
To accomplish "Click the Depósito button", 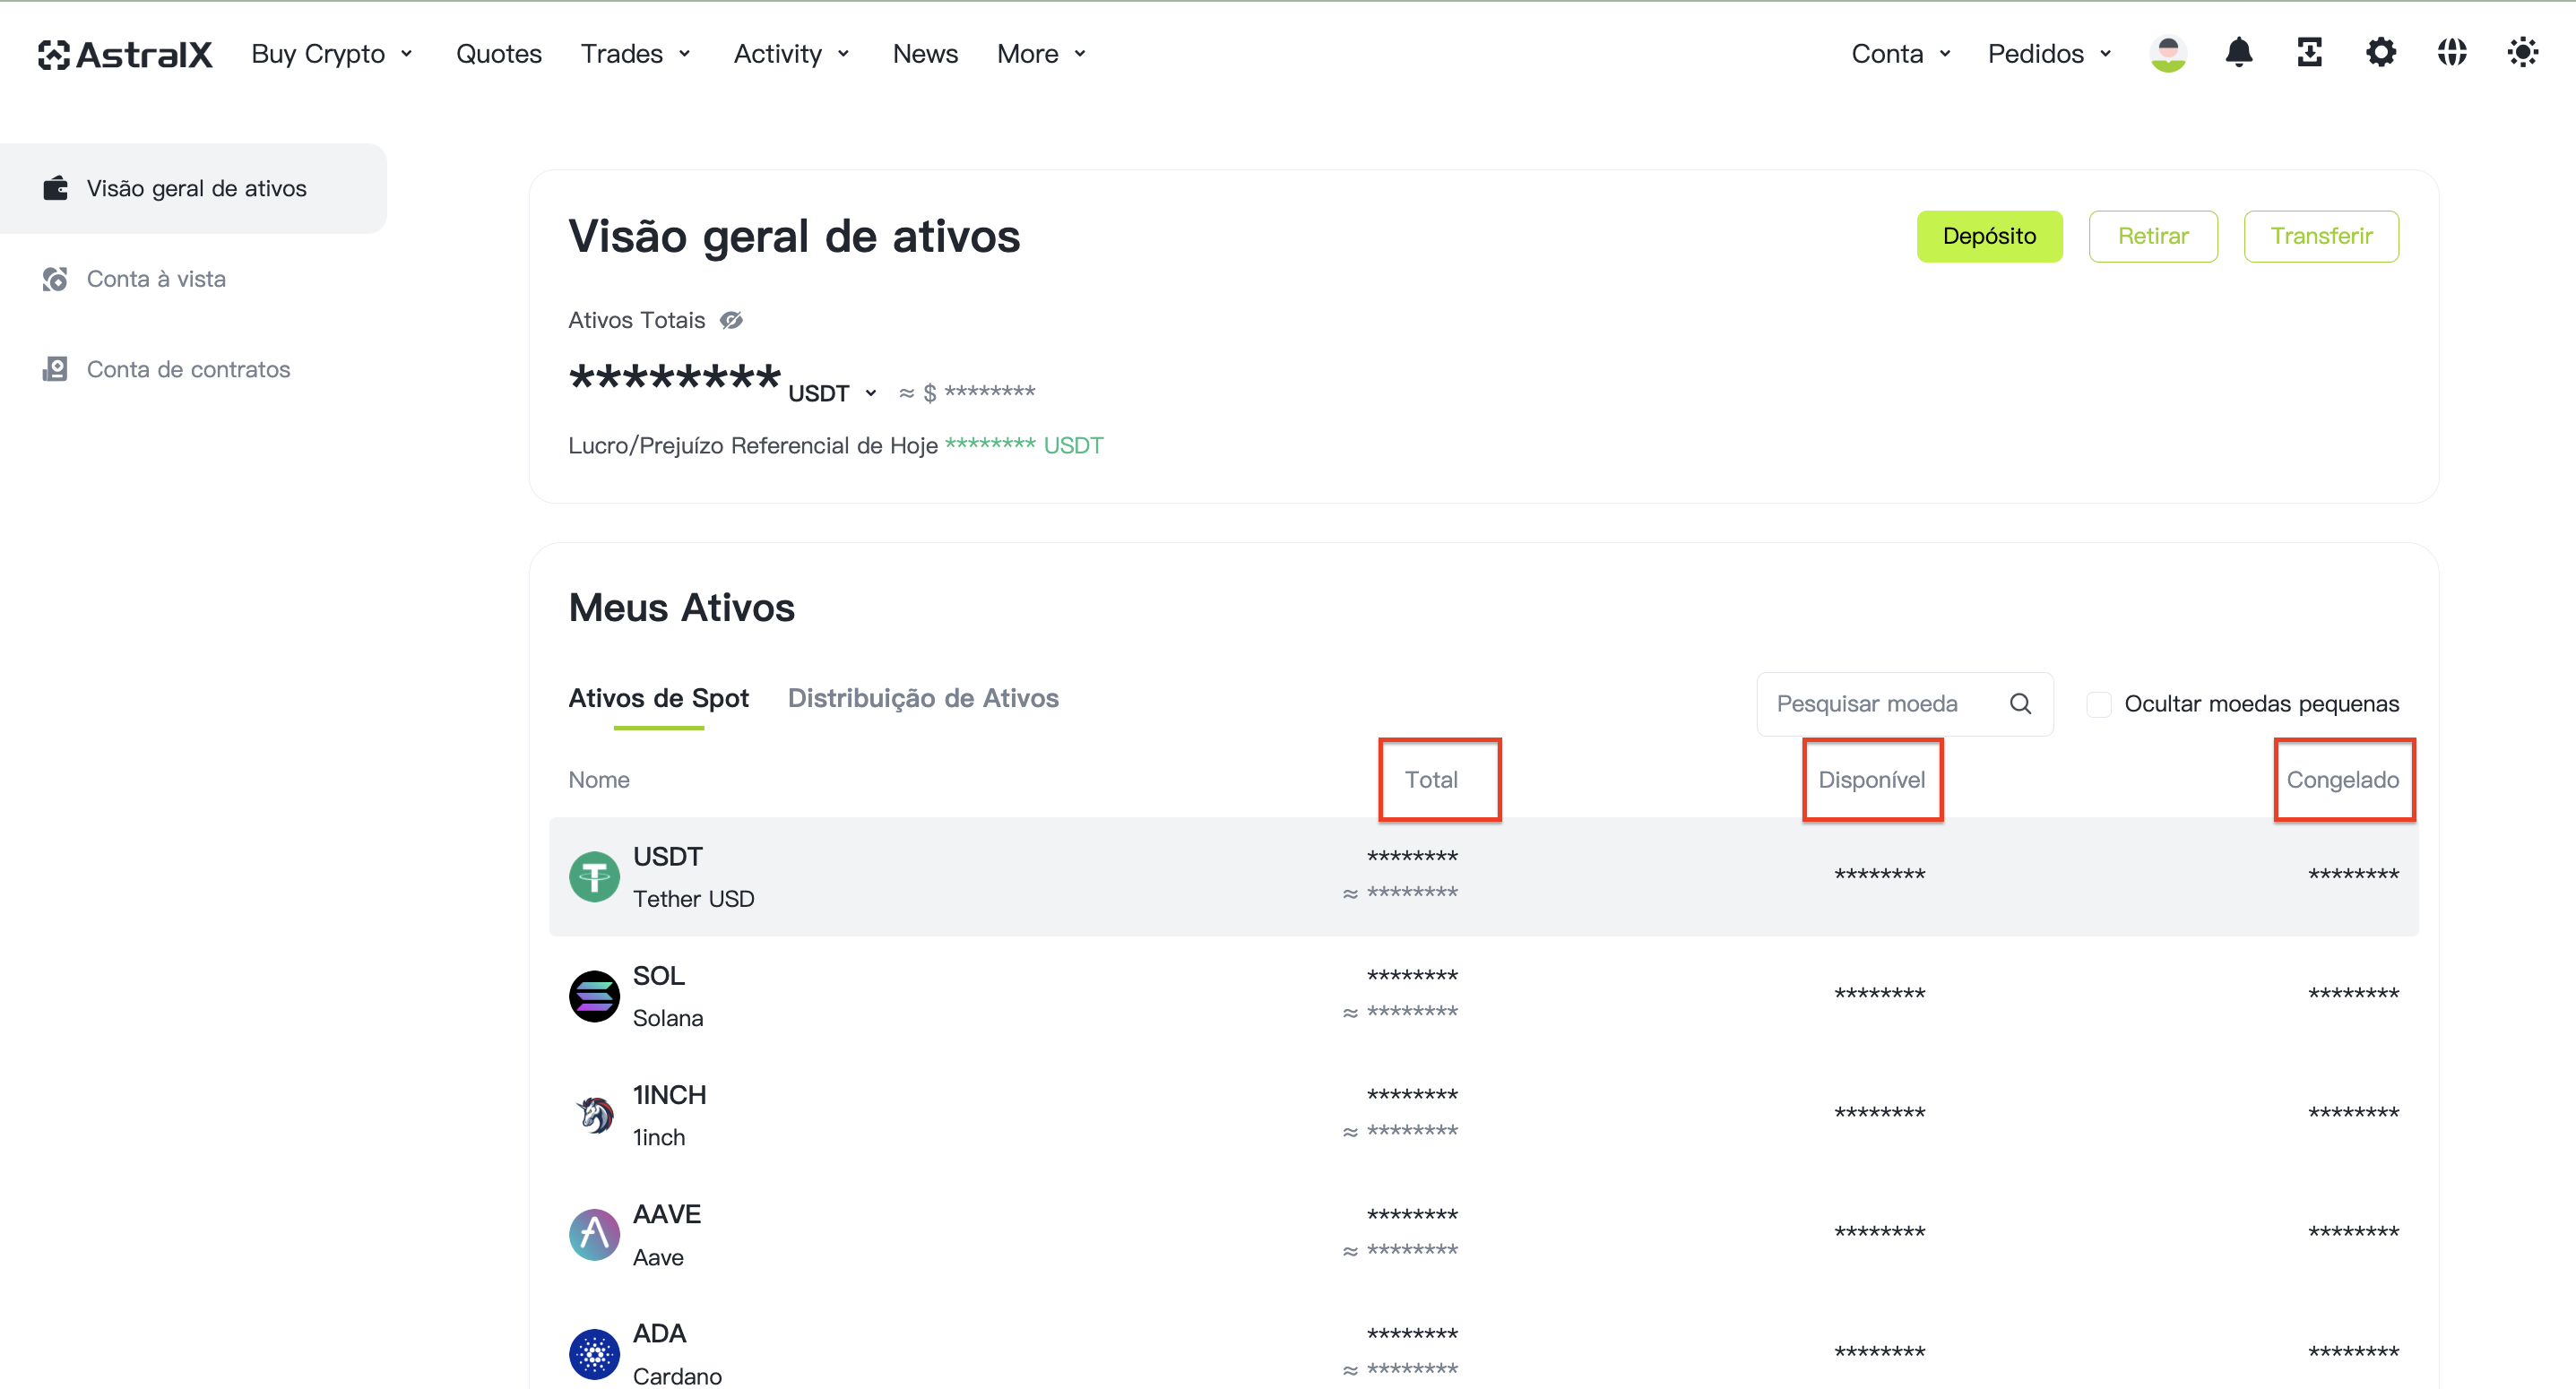I will coord(1989,236).
